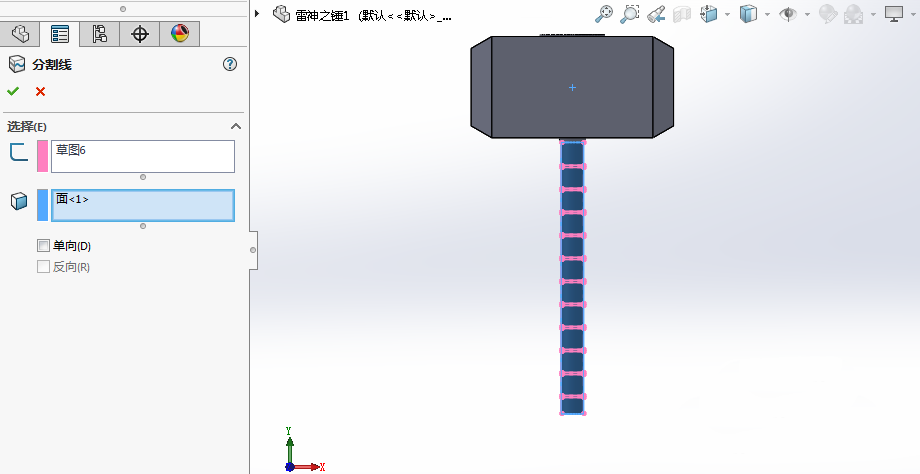920x474 pixels.
Task: Click the pink sketch selection color swatch
Action: (42, 156)
